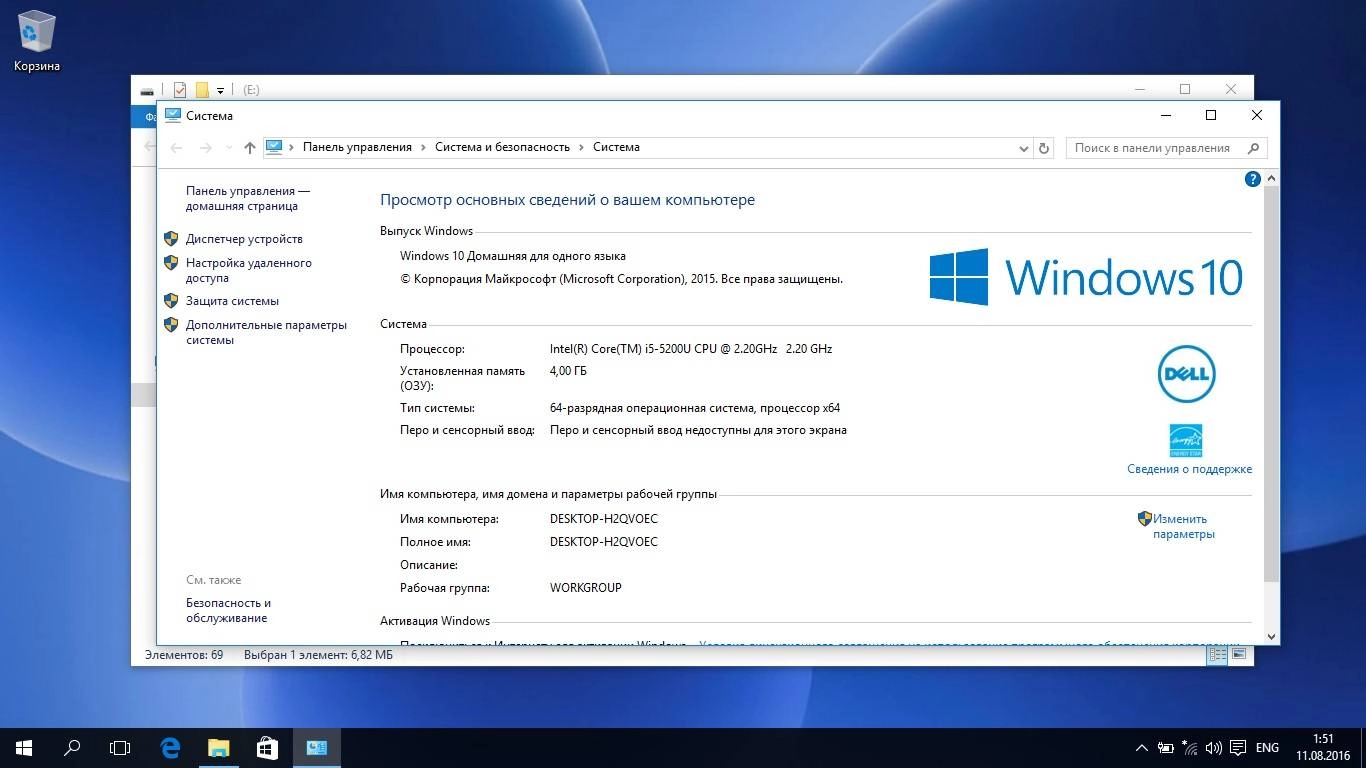Open the Recycle Bin (Корзина) desktop icon
1366x768 pixels.
coord(37,41)
